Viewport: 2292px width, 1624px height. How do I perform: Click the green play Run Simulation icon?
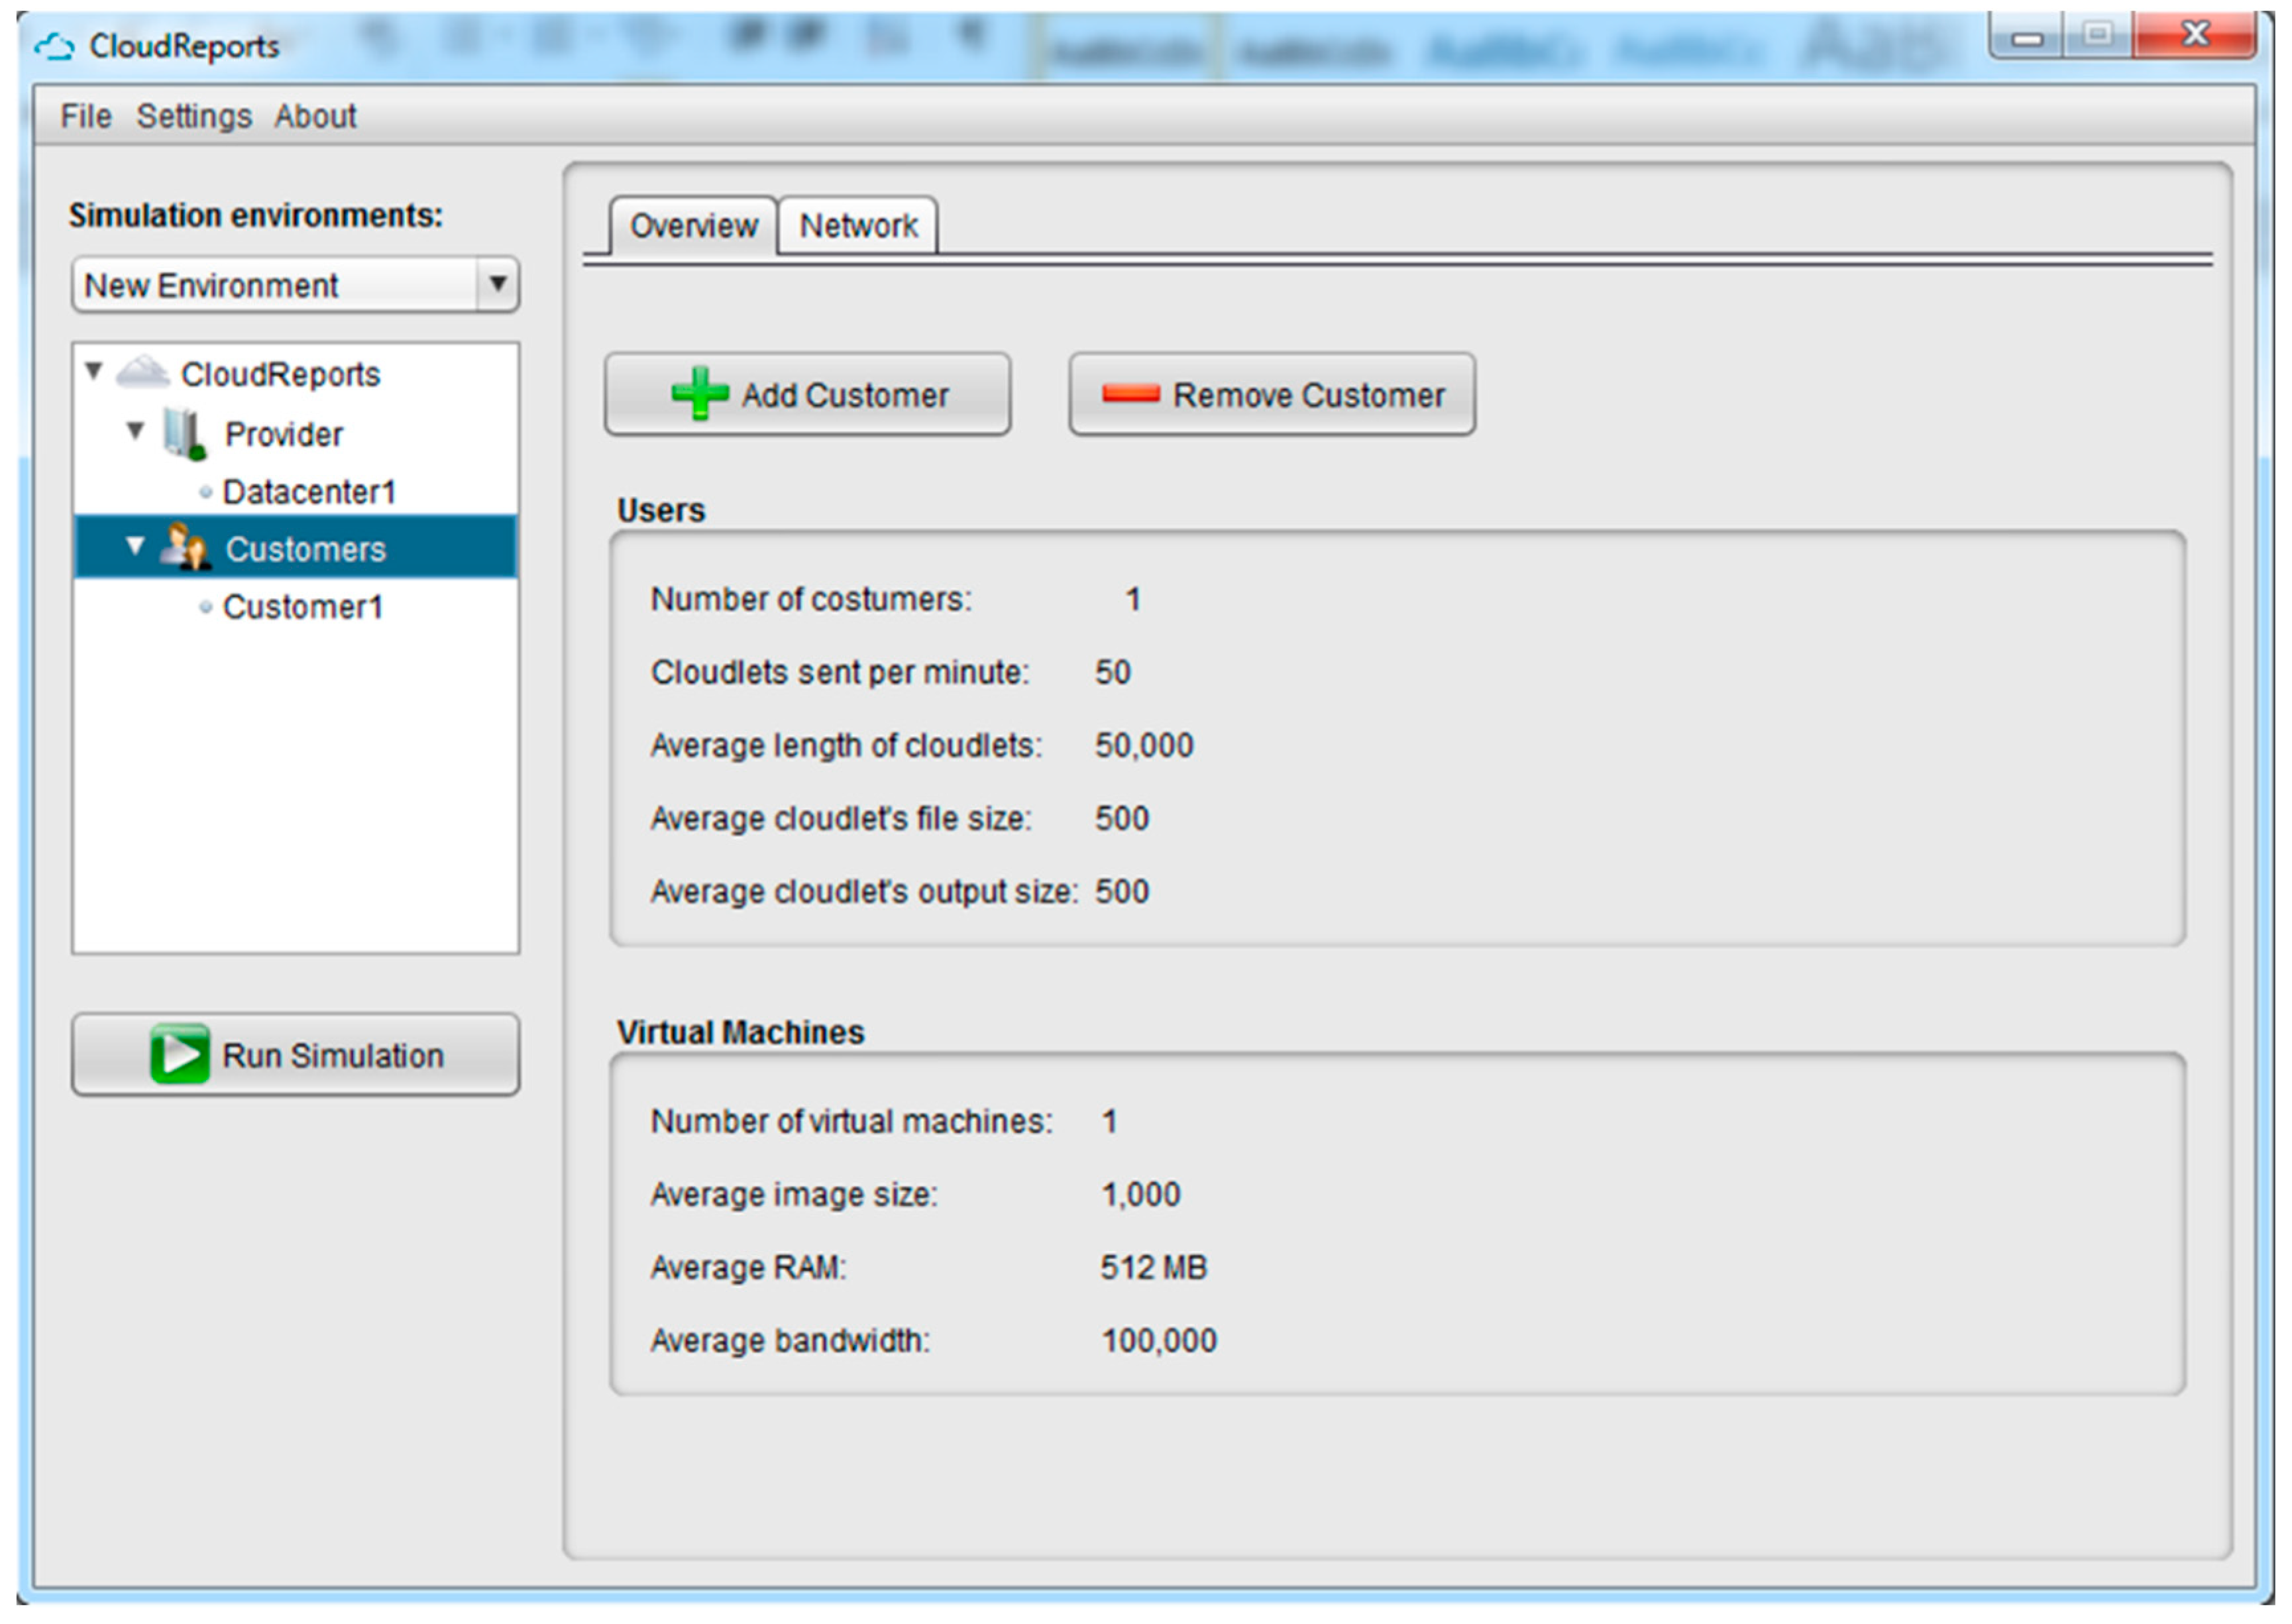[179, 1054]
